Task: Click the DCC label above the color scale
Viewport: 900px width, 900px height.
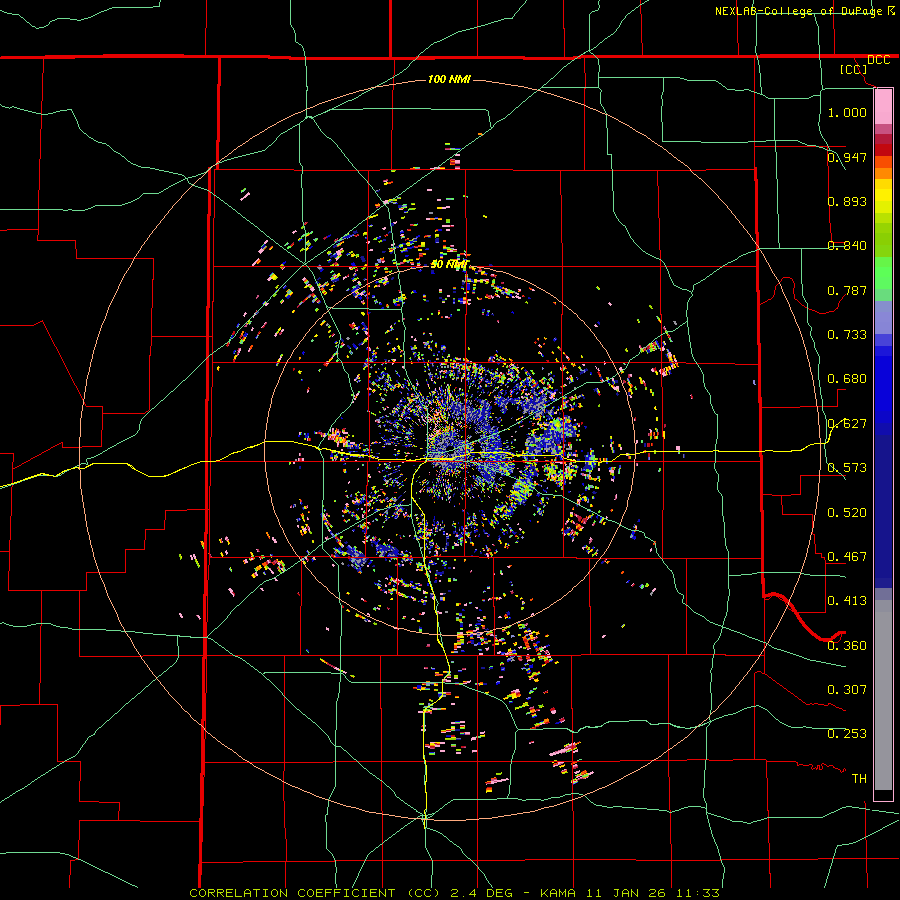Action: click(878, 60)
